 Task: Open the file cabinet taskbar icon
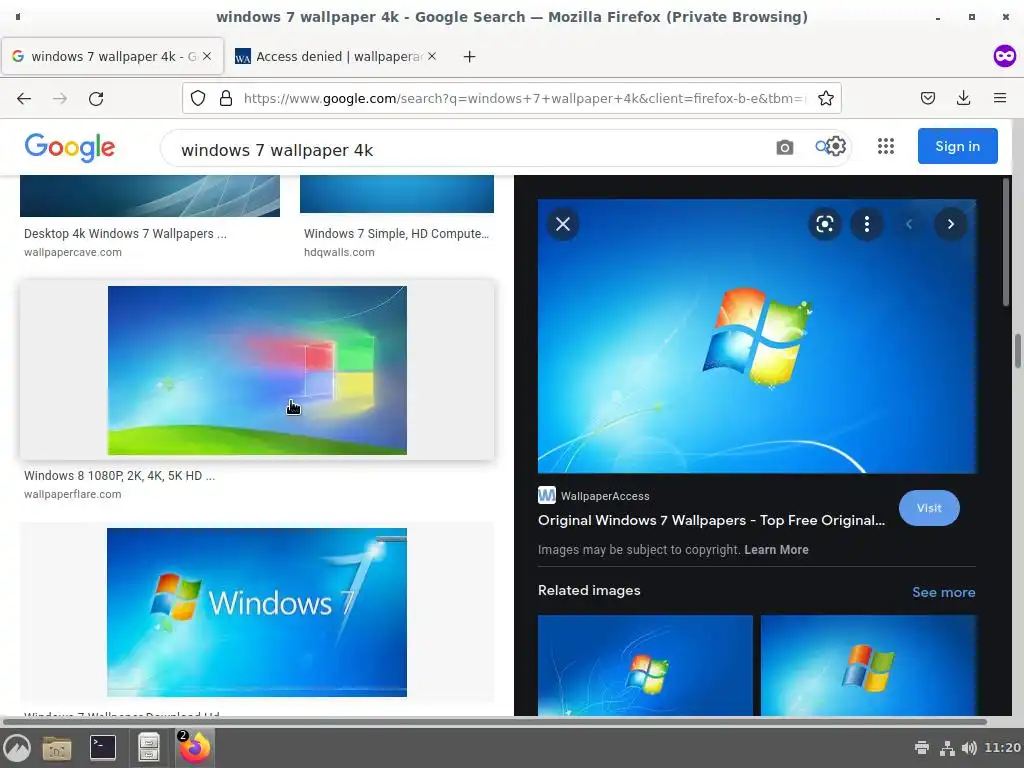click(x=149, y=748)
